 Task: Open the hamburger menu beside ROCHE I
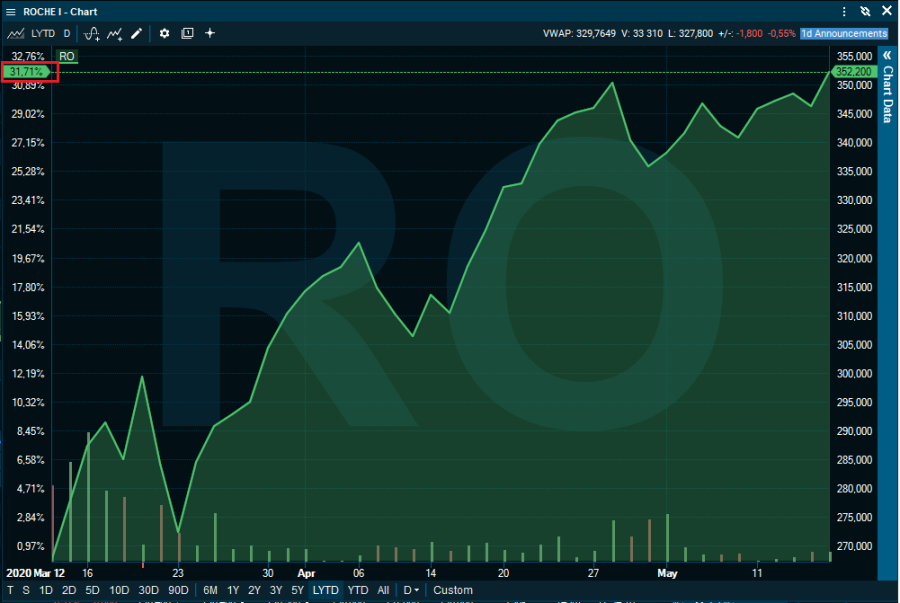click(11, 12)
